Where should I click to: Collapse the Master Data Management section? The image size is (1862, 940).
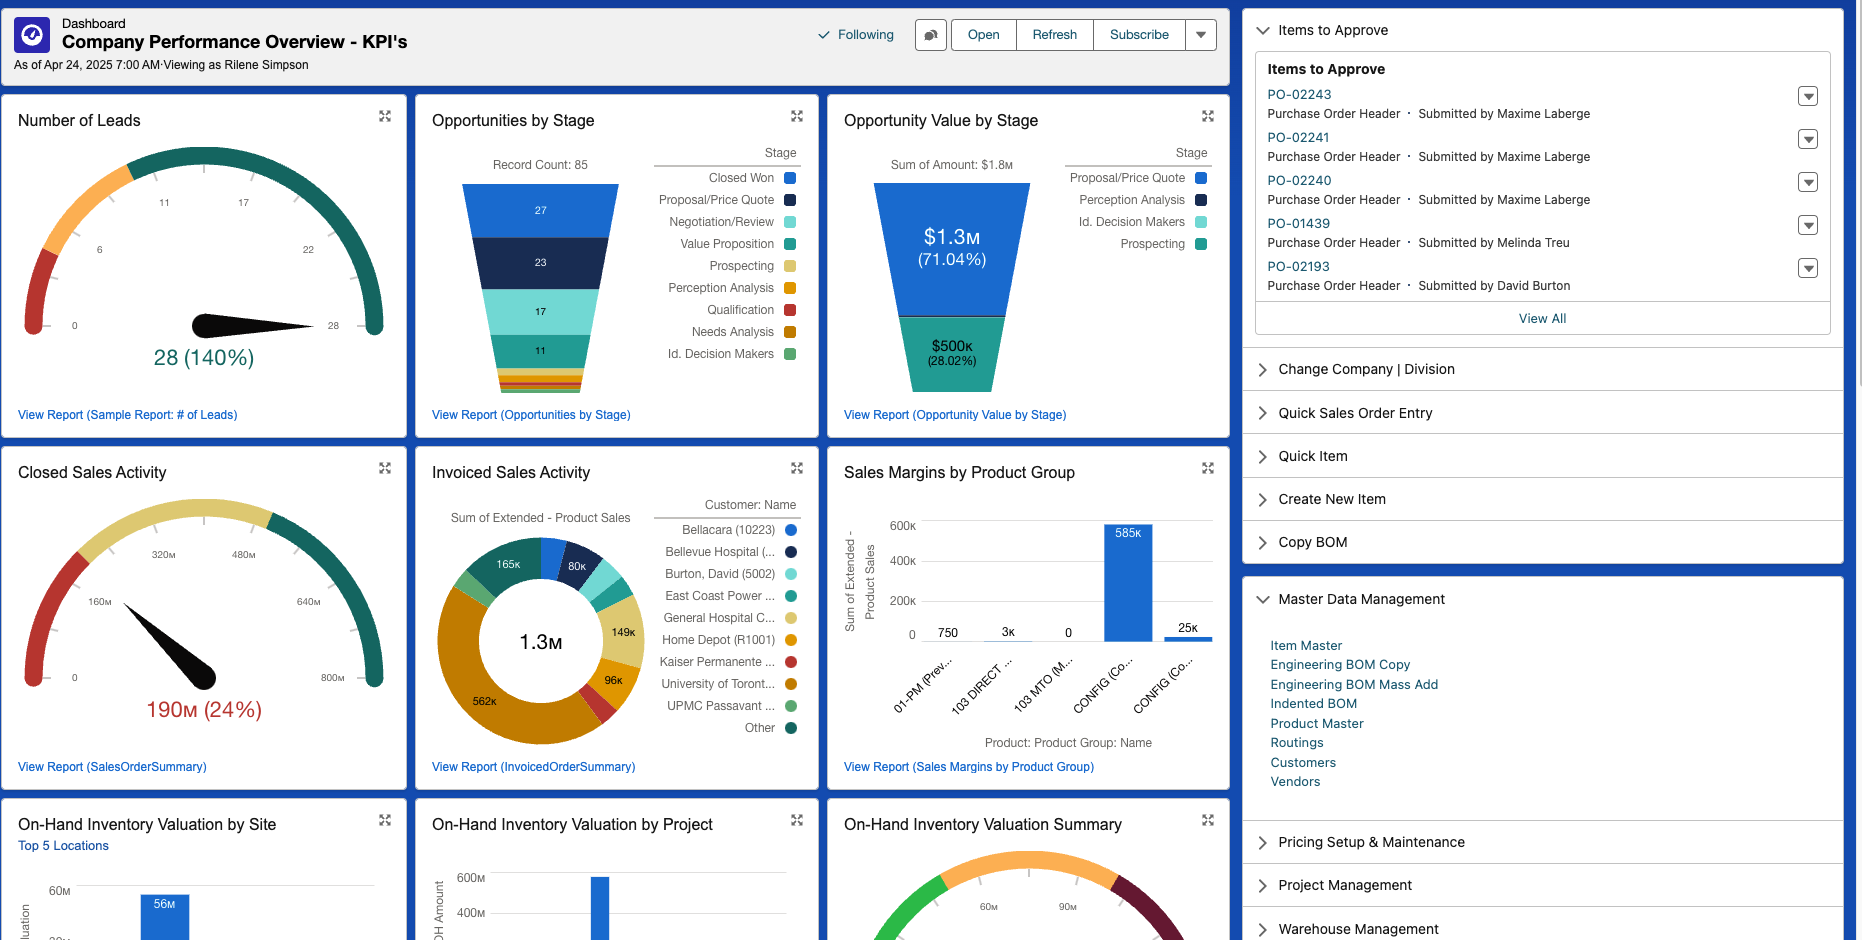pyautogui.click(x=1263, y=600)
